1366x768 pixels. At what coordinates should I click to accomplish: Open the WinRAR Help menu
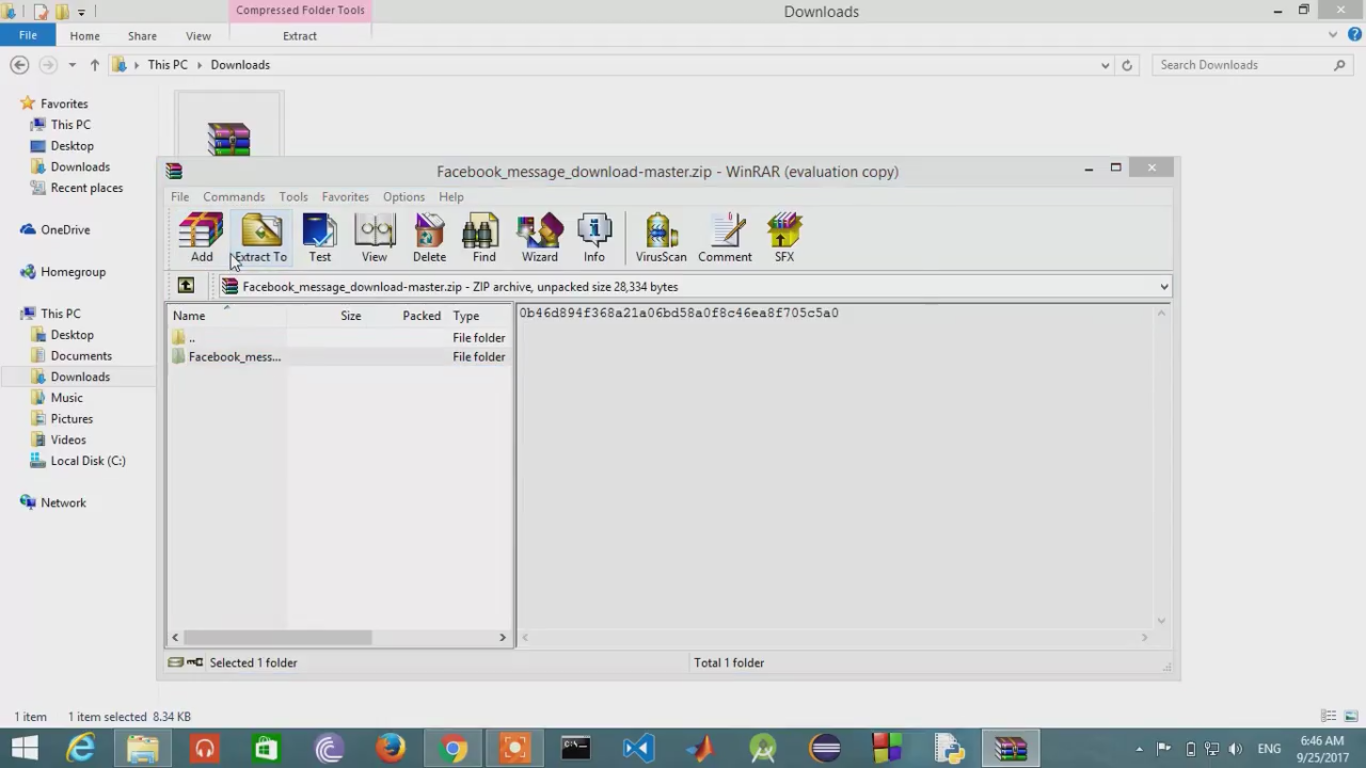pos(451,197)
